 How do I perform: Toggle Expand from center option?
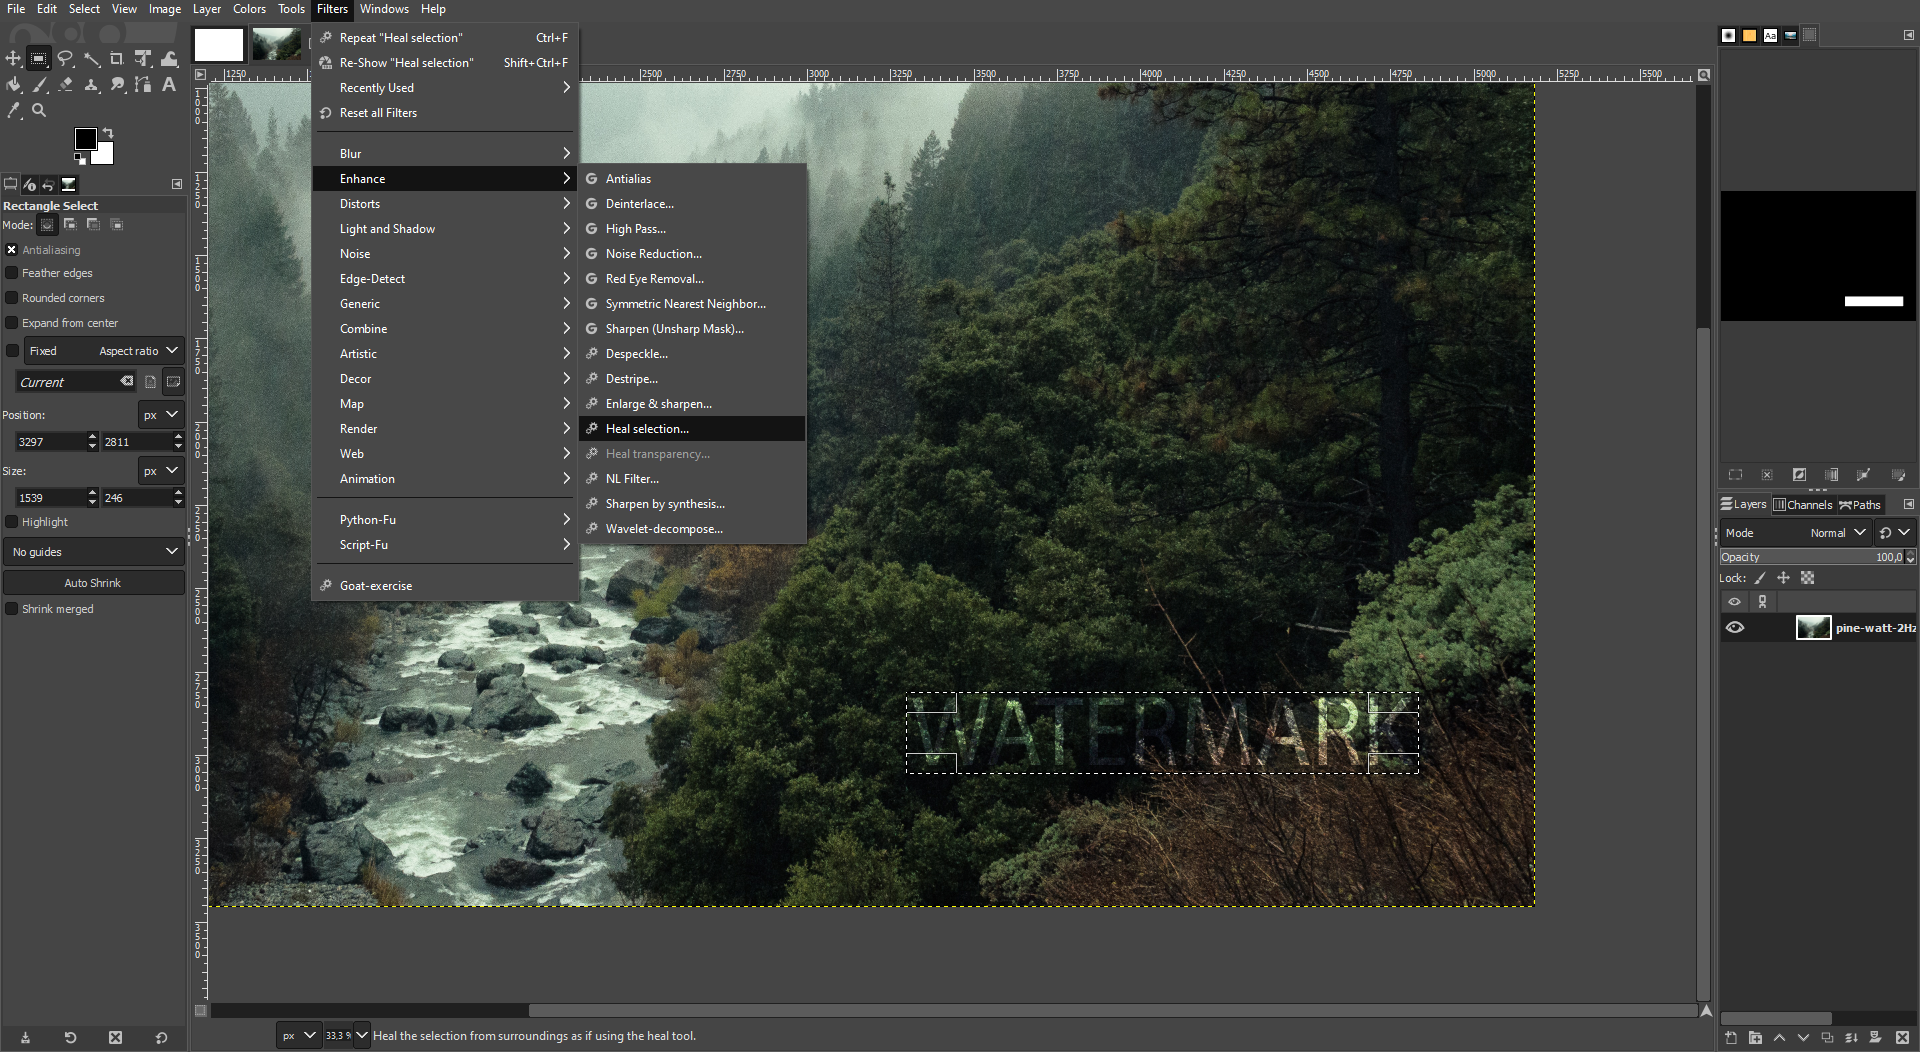click(10, 322)
